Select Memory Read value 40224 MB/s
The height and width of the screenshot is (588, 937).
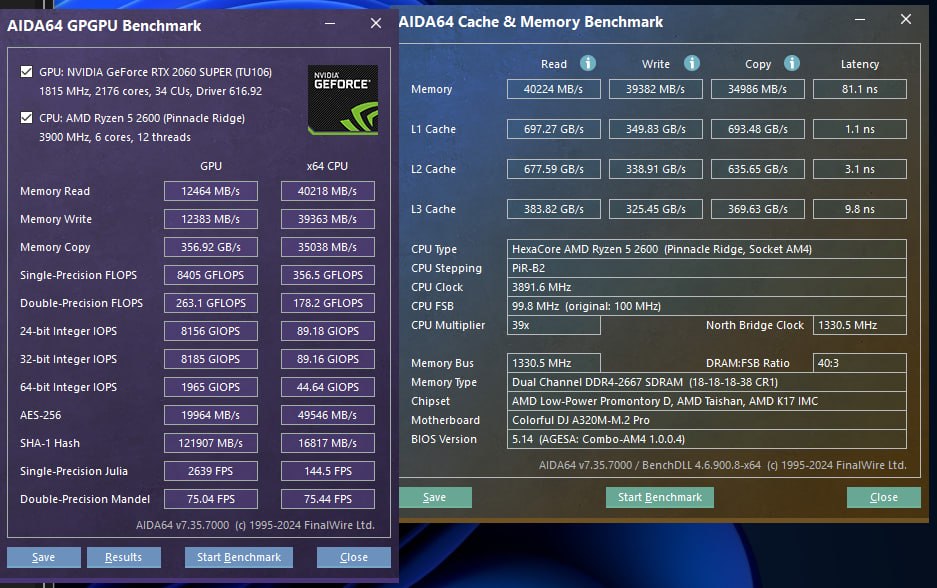554,89
